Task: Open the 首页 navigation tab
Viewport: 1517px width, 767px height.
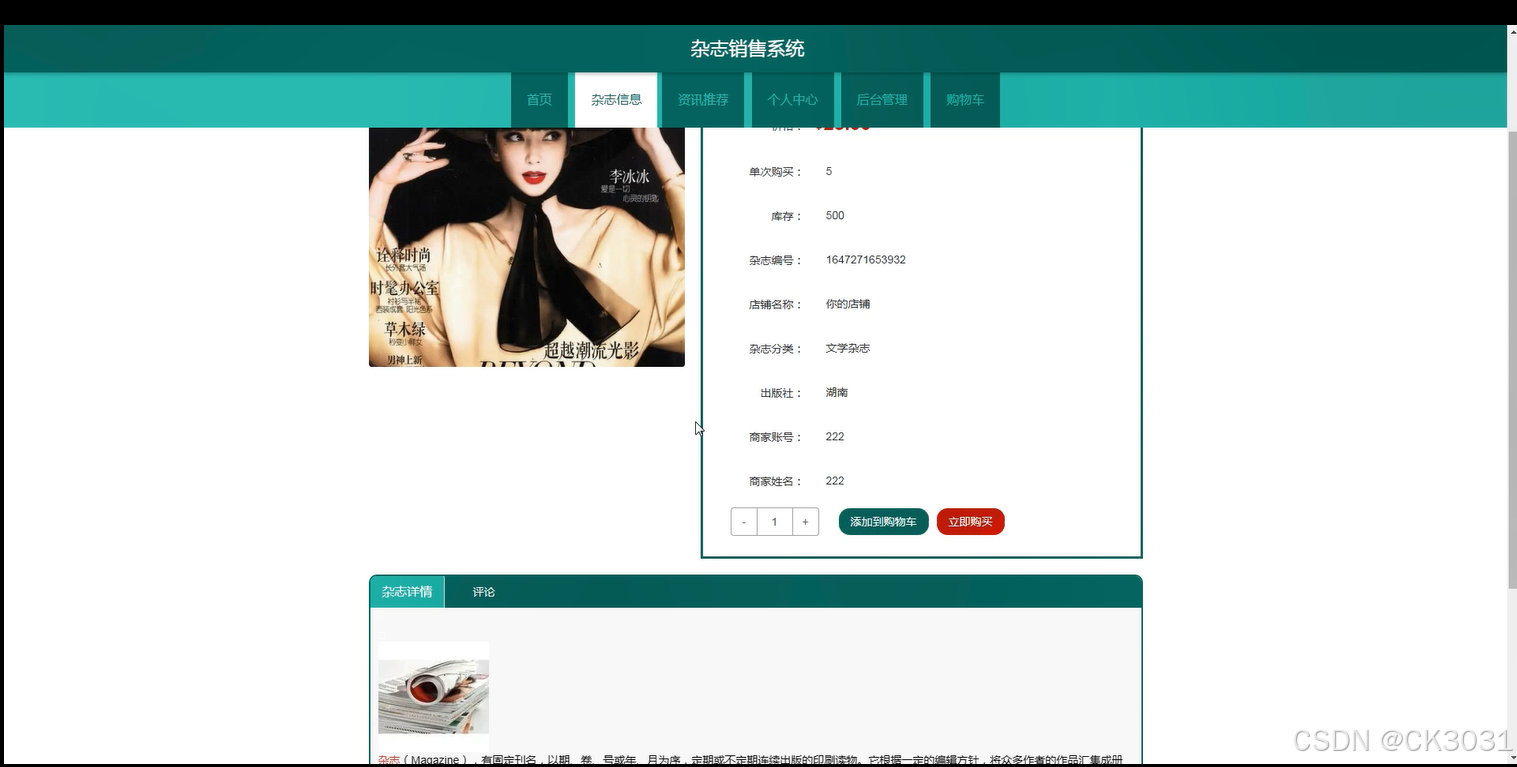Action: click(539, 100)
